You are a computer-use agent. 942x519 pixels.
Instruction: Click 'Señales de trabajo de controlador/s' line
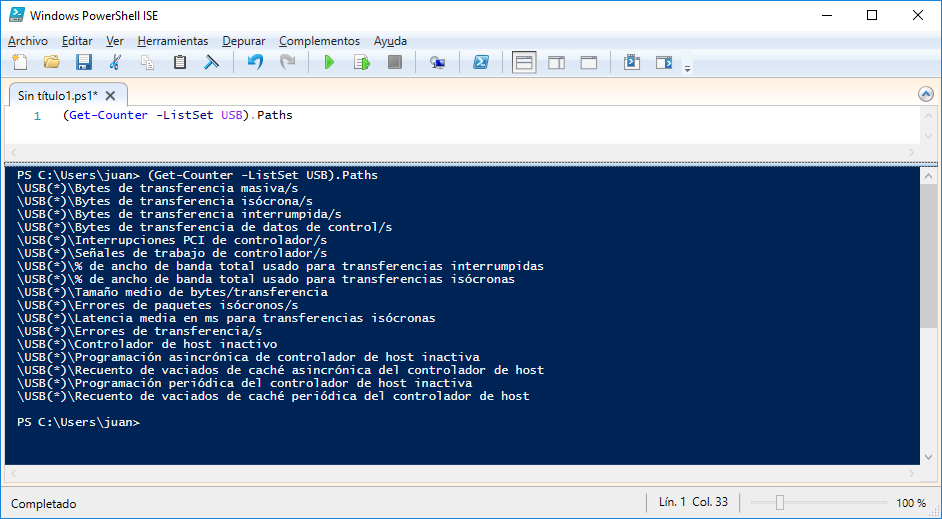[x=172, y=253]
